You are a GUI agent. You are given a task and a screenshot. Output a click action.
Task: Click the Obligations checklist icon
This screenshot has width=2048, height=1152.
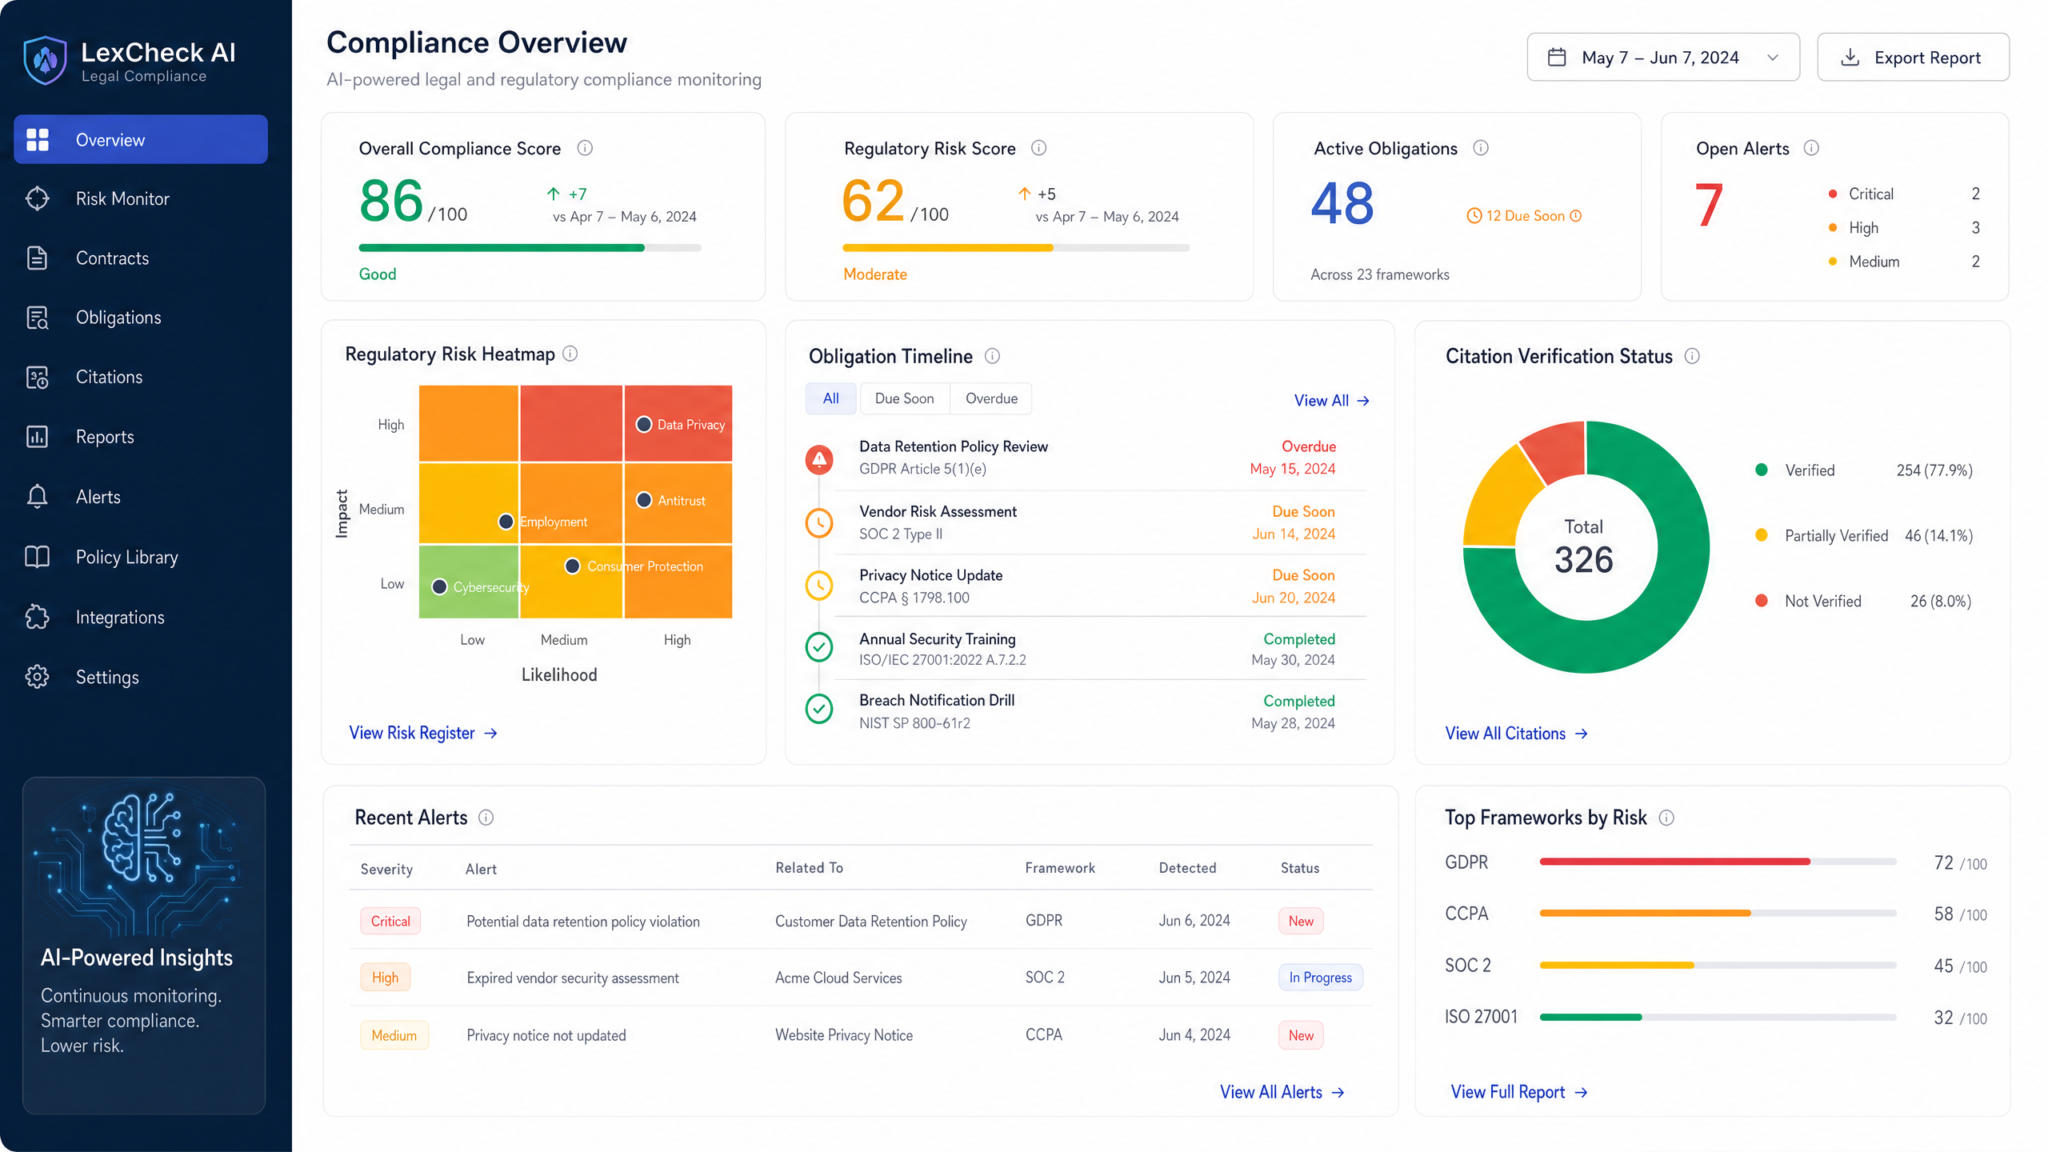pos(38,318)
